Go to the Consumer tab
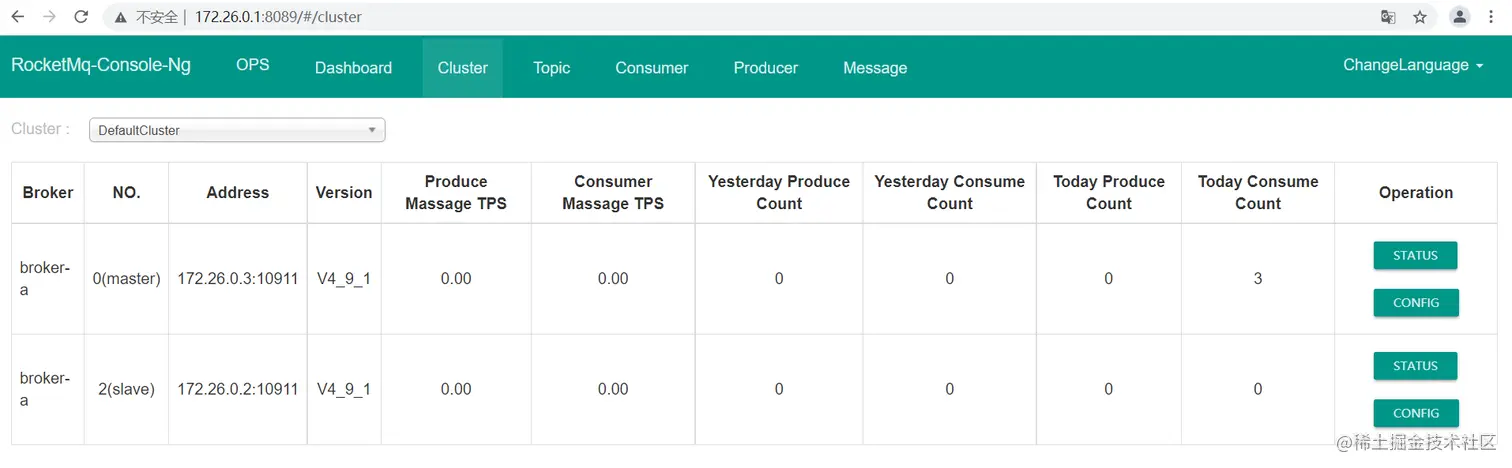This screenshot has width=1512, height=468. tap(651, 68)
